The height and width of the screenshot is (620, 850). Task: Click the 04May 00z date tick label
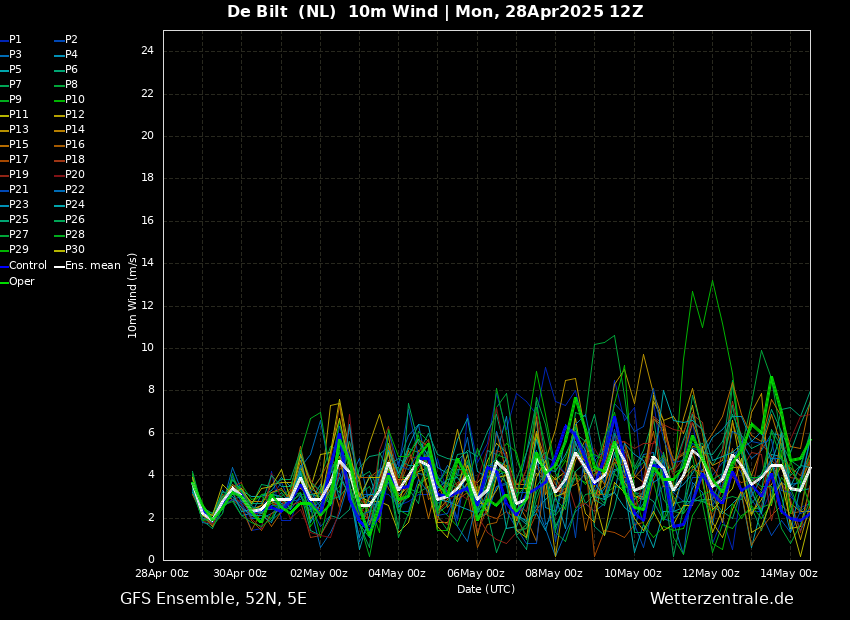397,574
